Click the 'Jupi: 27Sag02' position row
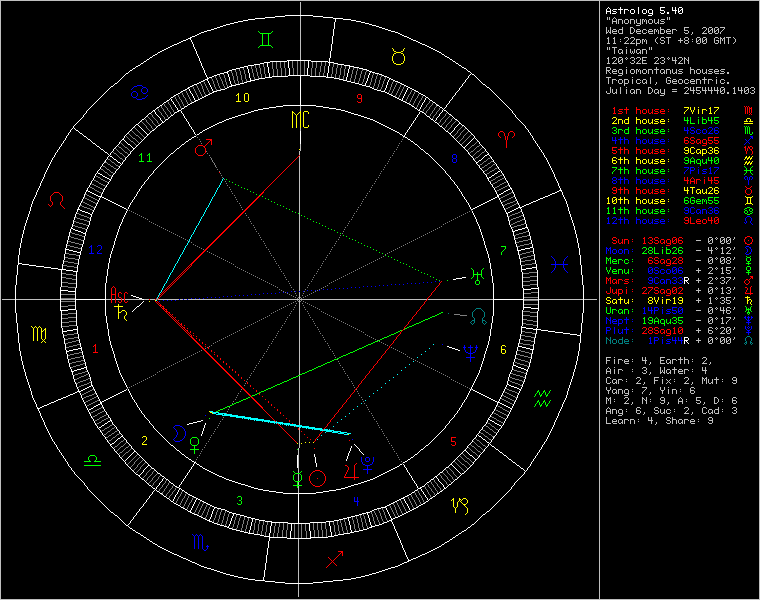Screen dimensions: 760x600 click(680, 291)
